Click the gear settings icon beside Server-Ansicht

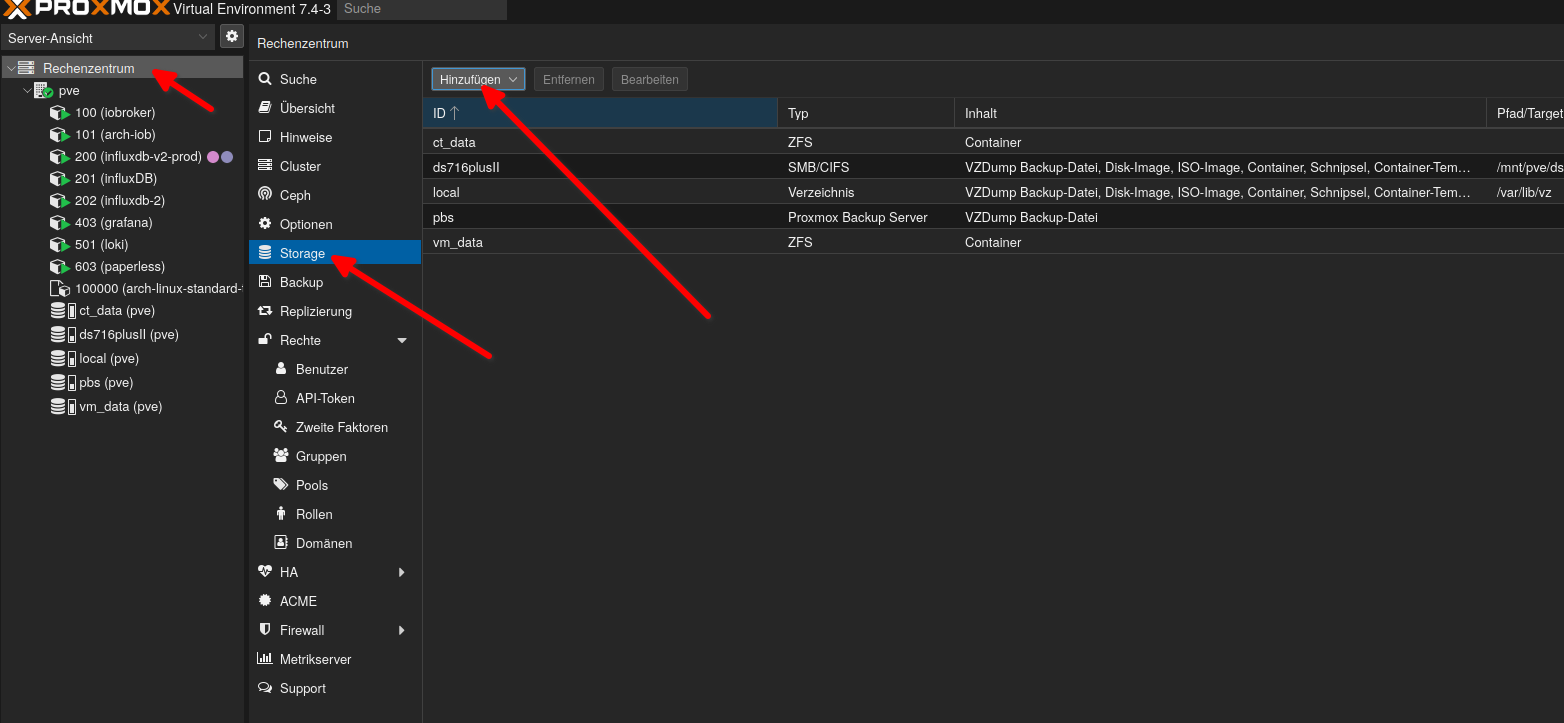pos(232,37)
